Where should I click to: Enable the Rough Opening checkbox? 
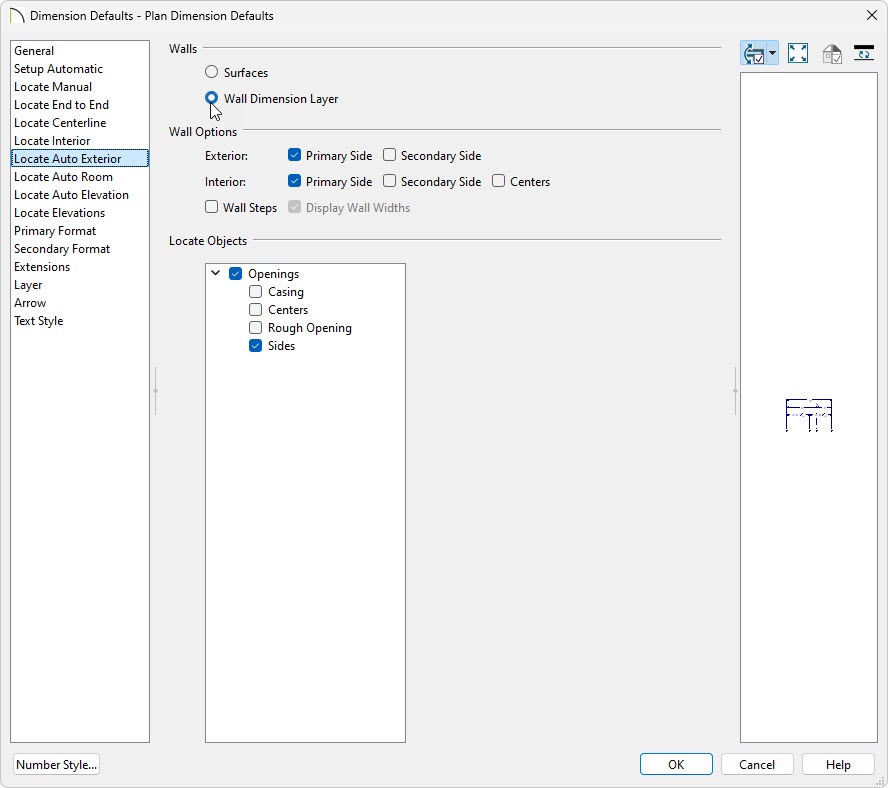[255, 328]
